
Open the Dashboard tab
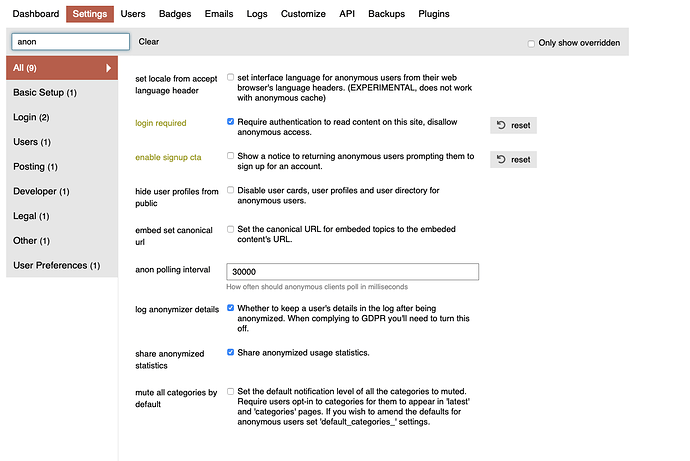point(36,14)
